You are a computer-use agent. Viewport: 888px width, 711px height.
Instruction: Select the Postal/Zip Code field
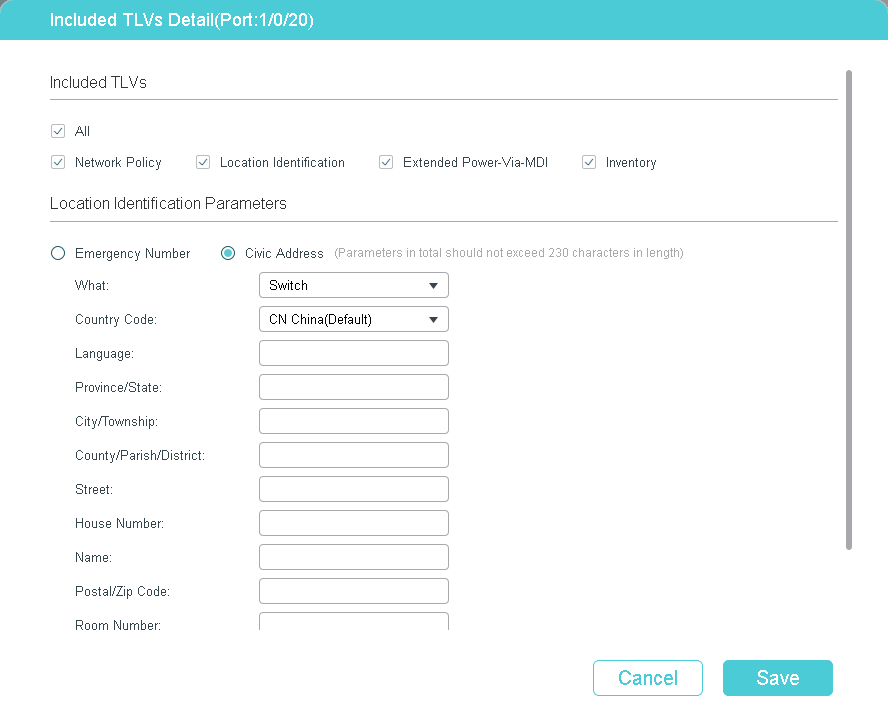(353, 591)
